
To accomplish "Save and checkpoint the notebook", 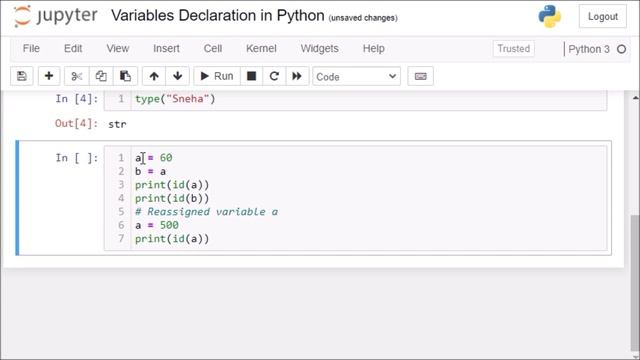I will (x=22, y=76).
